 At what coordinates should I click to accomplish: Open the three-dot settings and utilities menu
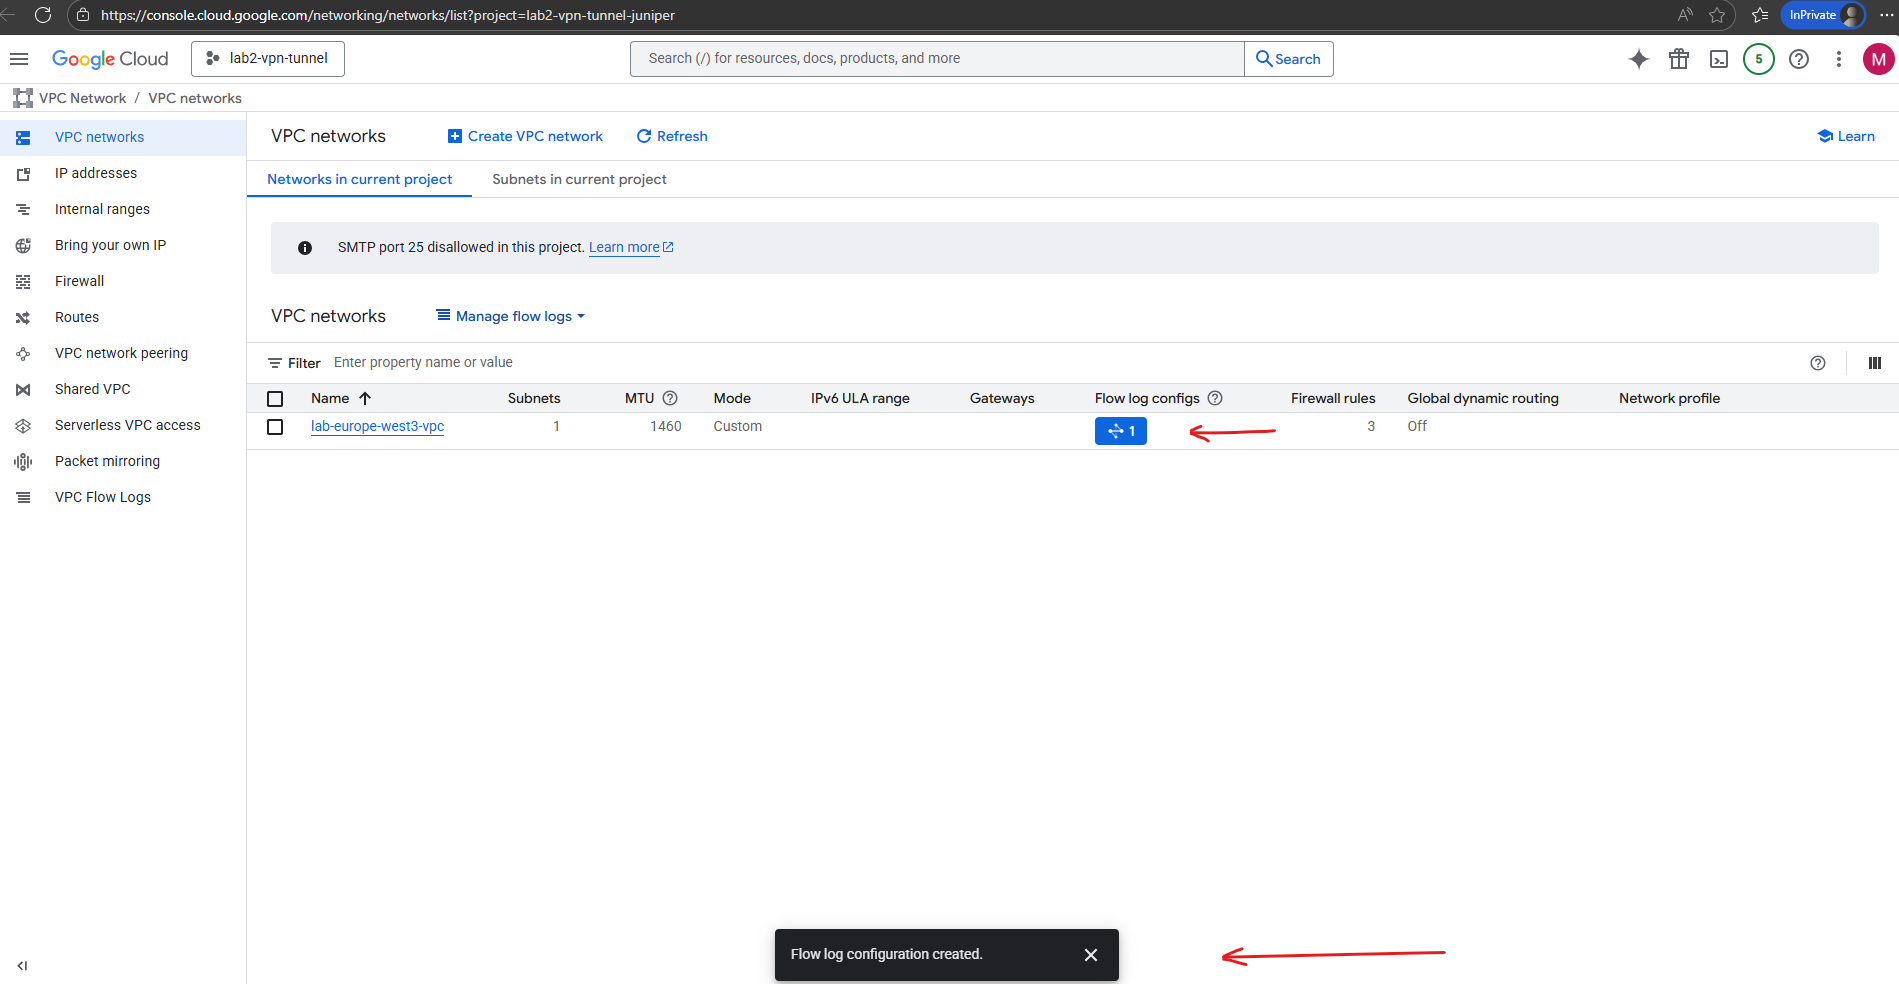[x=1839, y=59]
